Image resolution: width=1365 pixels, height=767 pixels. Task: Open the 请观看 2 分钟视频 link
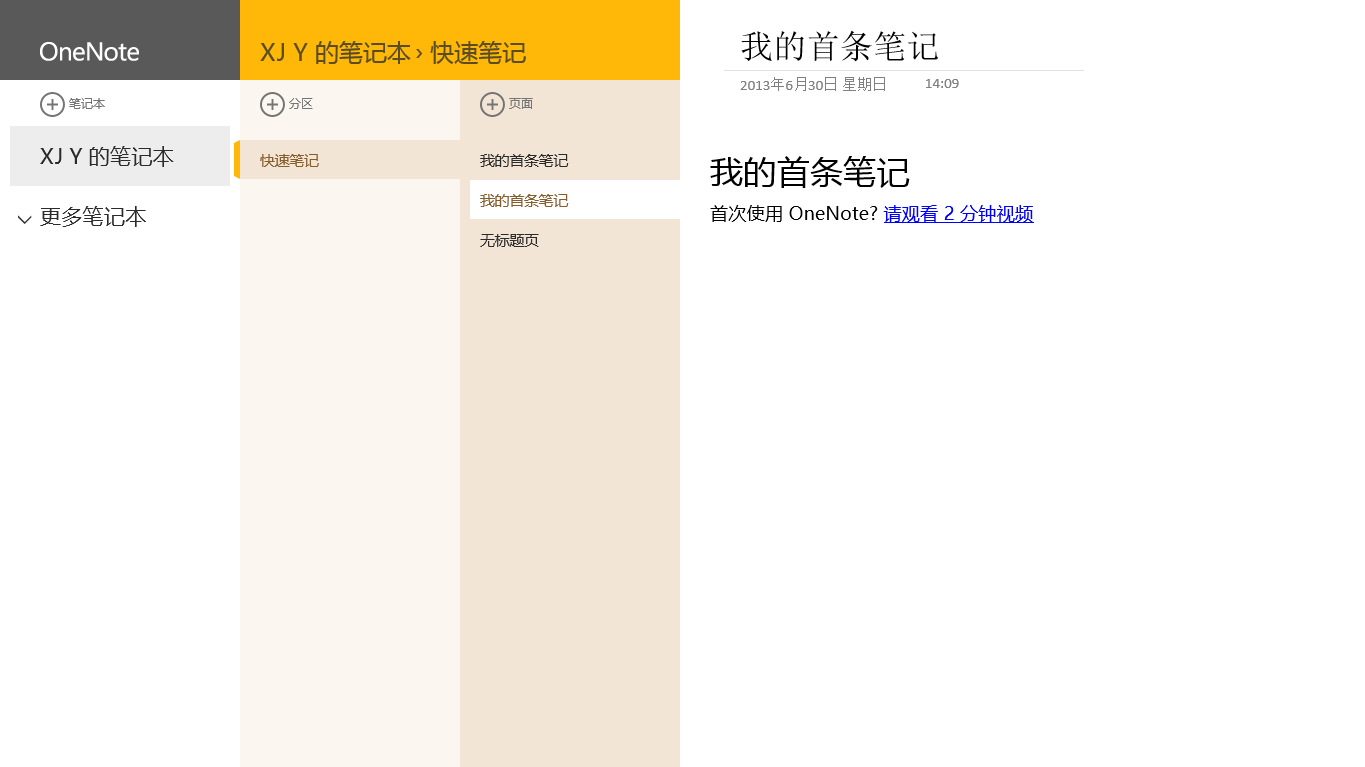[x=958, y=214]
